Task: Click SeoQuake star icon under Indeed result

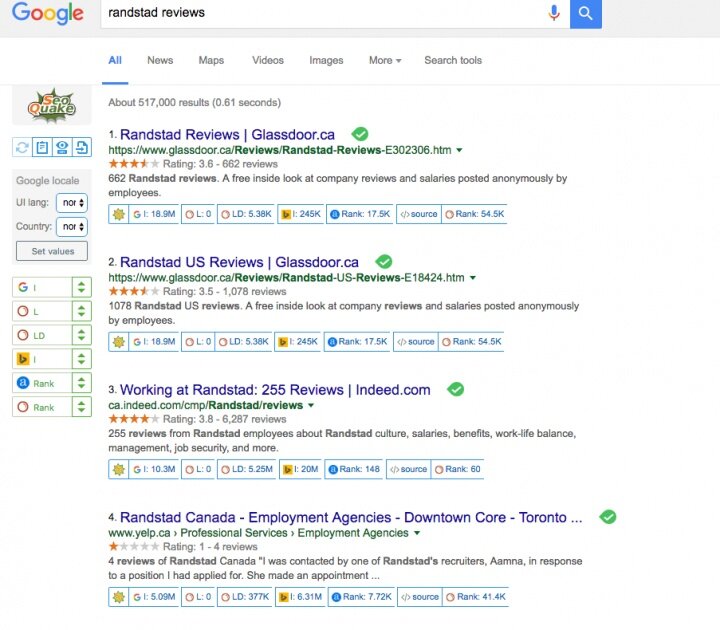Action: point(118,469)
